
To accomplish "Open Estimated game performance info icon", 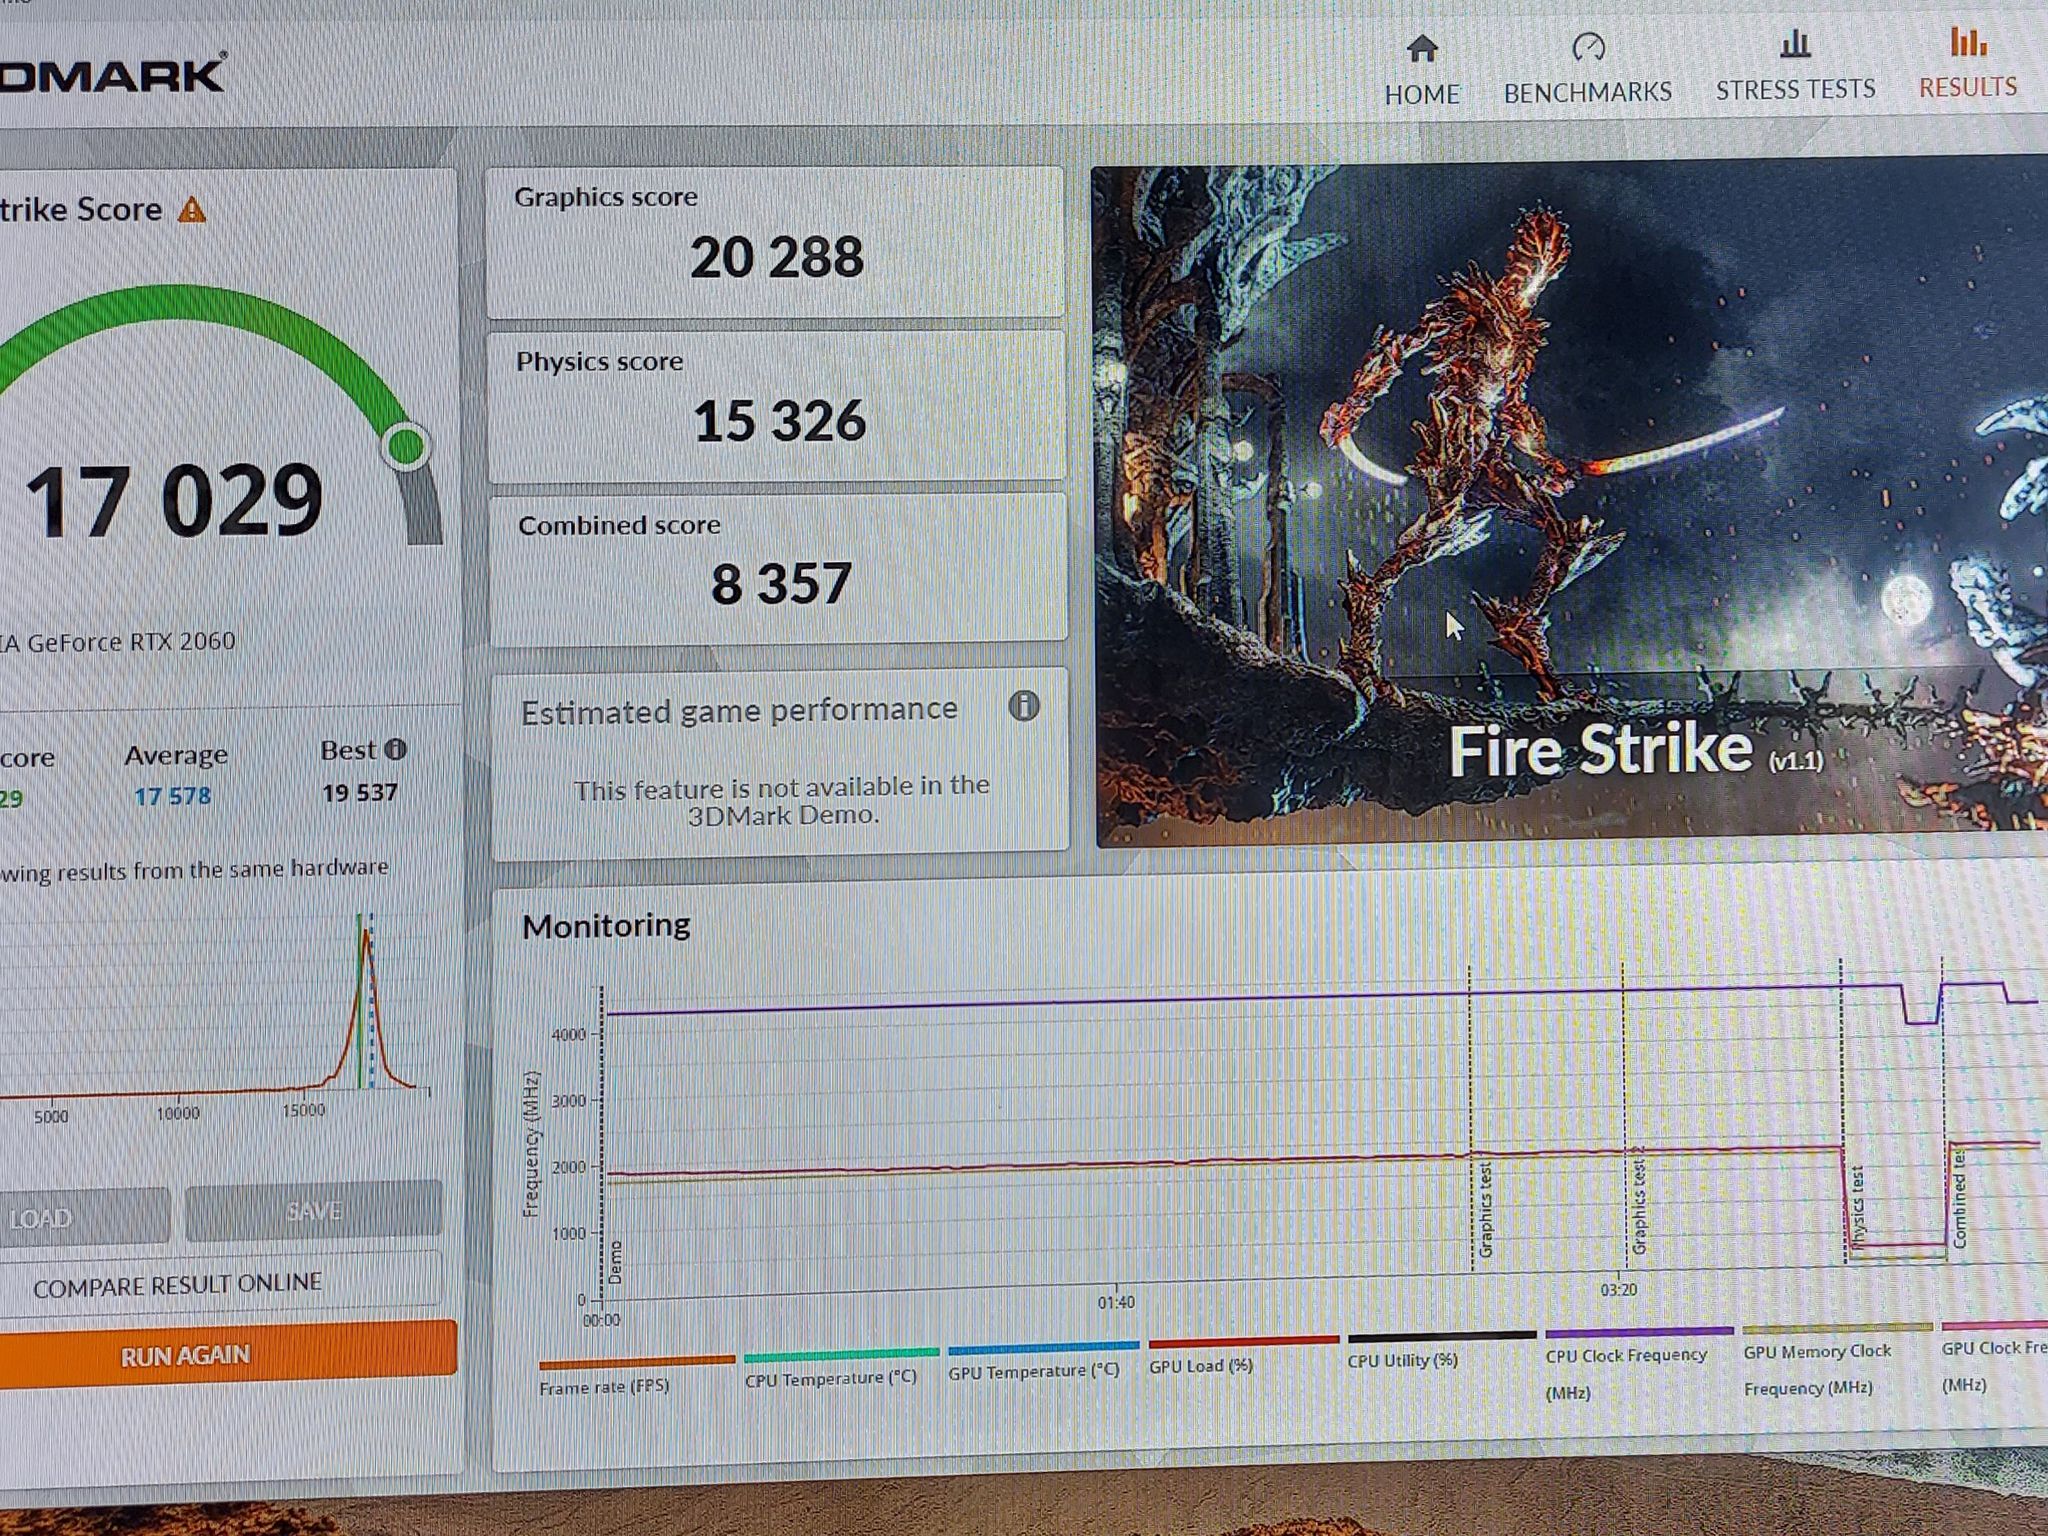I will (1023, 706).
